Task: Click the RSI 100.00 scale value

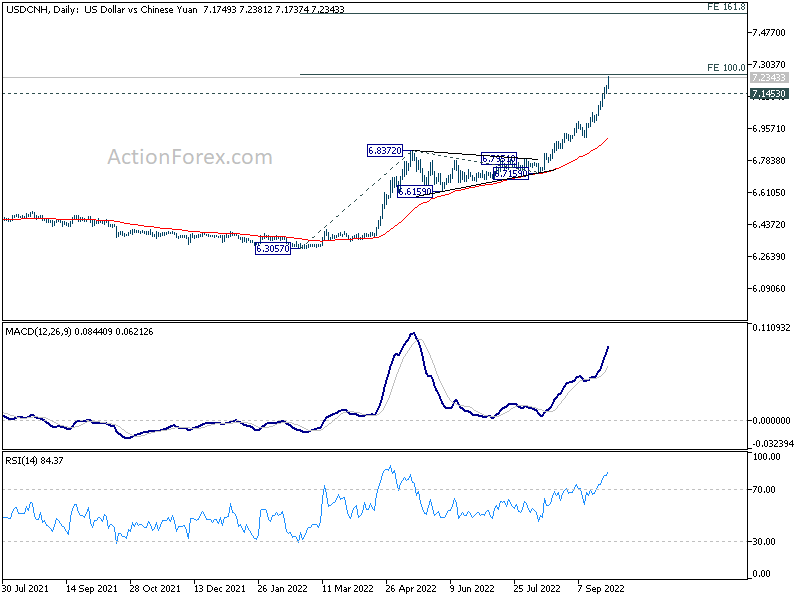Action: pos(767,457)
